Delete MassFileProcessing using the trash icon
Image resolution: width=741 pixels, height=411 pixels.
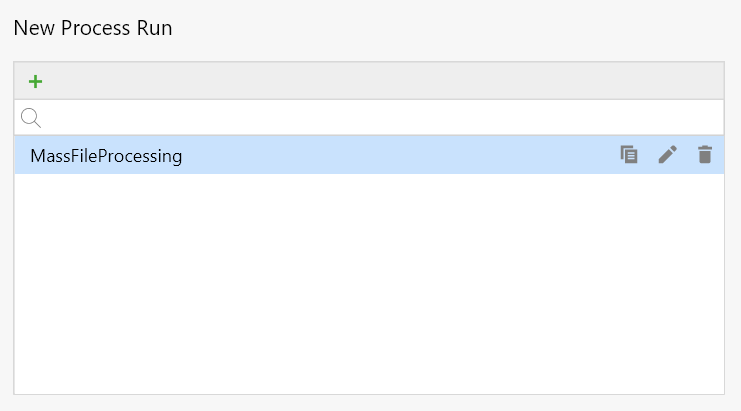tap(705, 155)
